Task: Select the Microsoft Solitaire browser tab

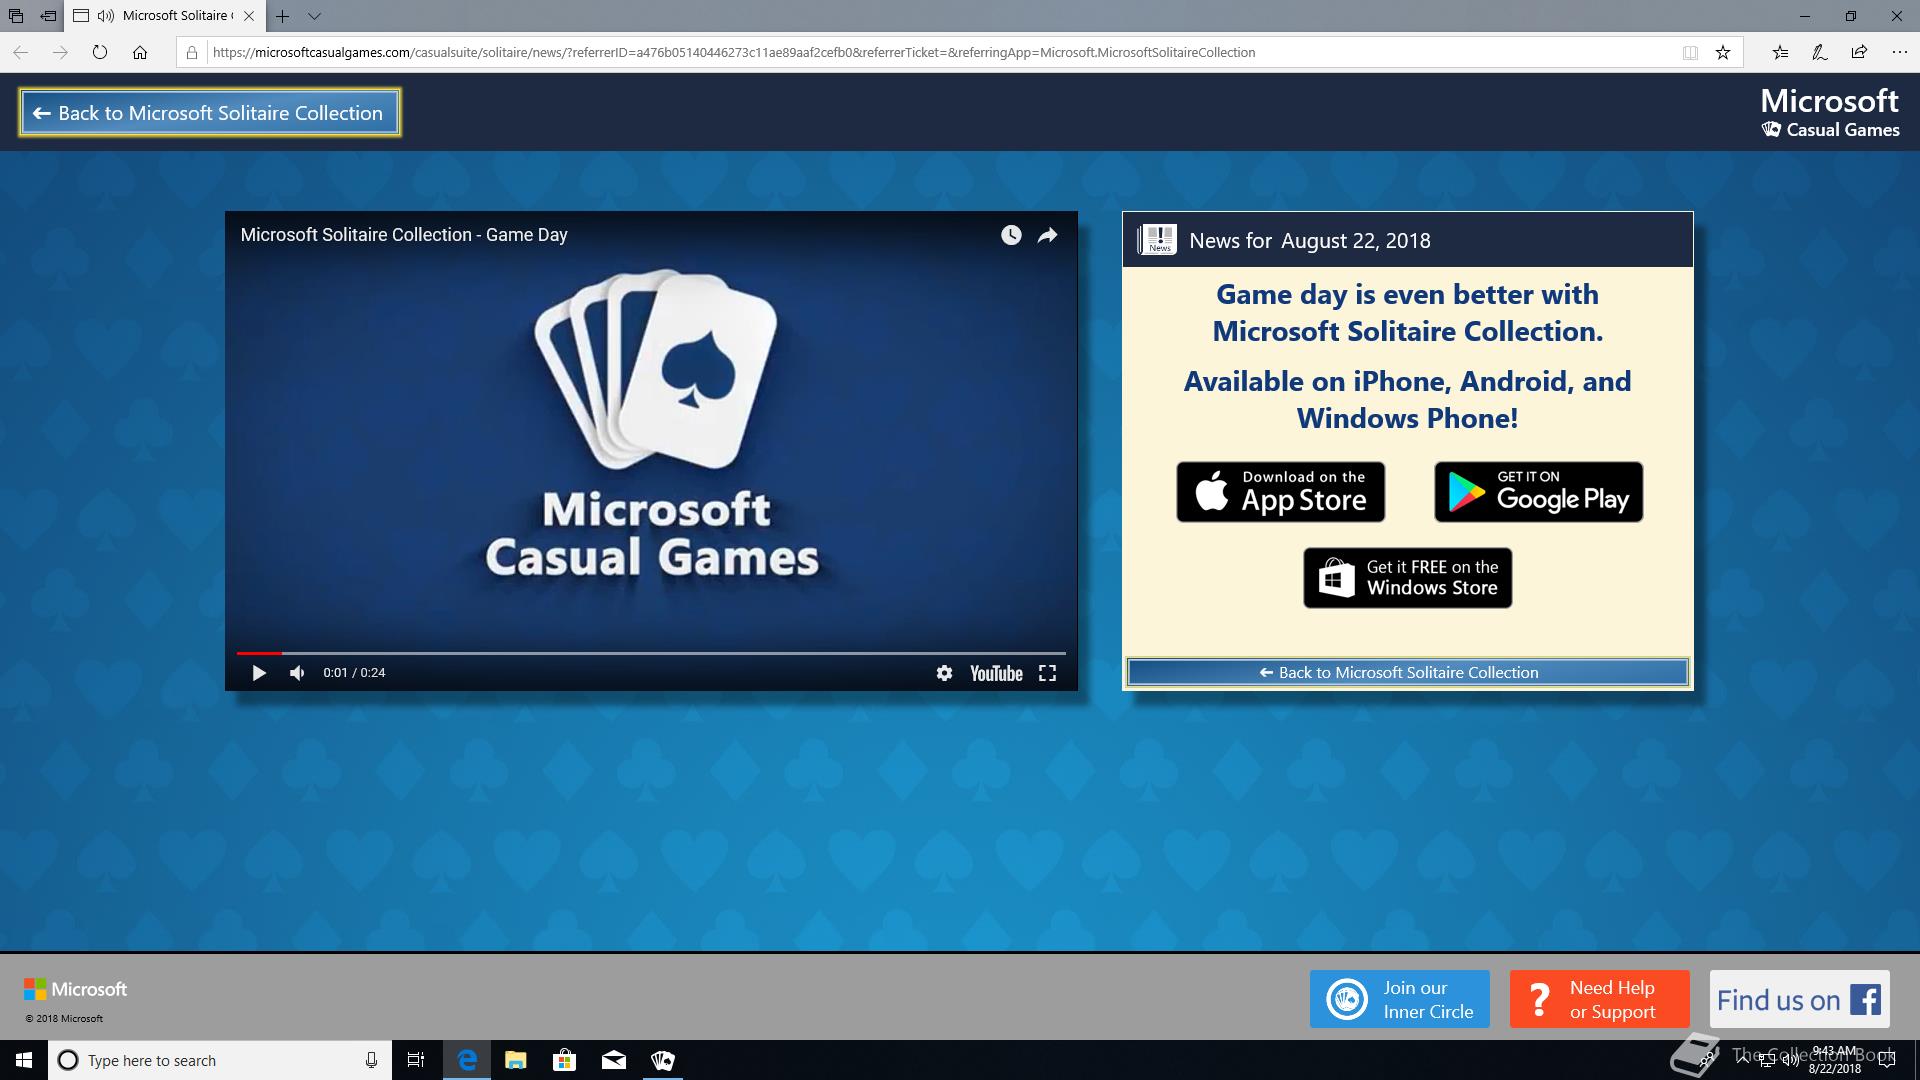Action: [165, 16]
